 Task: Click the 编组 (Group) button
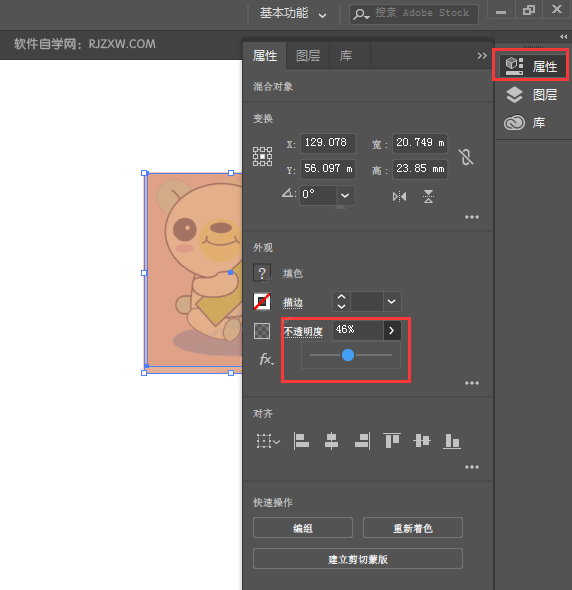click(303, 528)
